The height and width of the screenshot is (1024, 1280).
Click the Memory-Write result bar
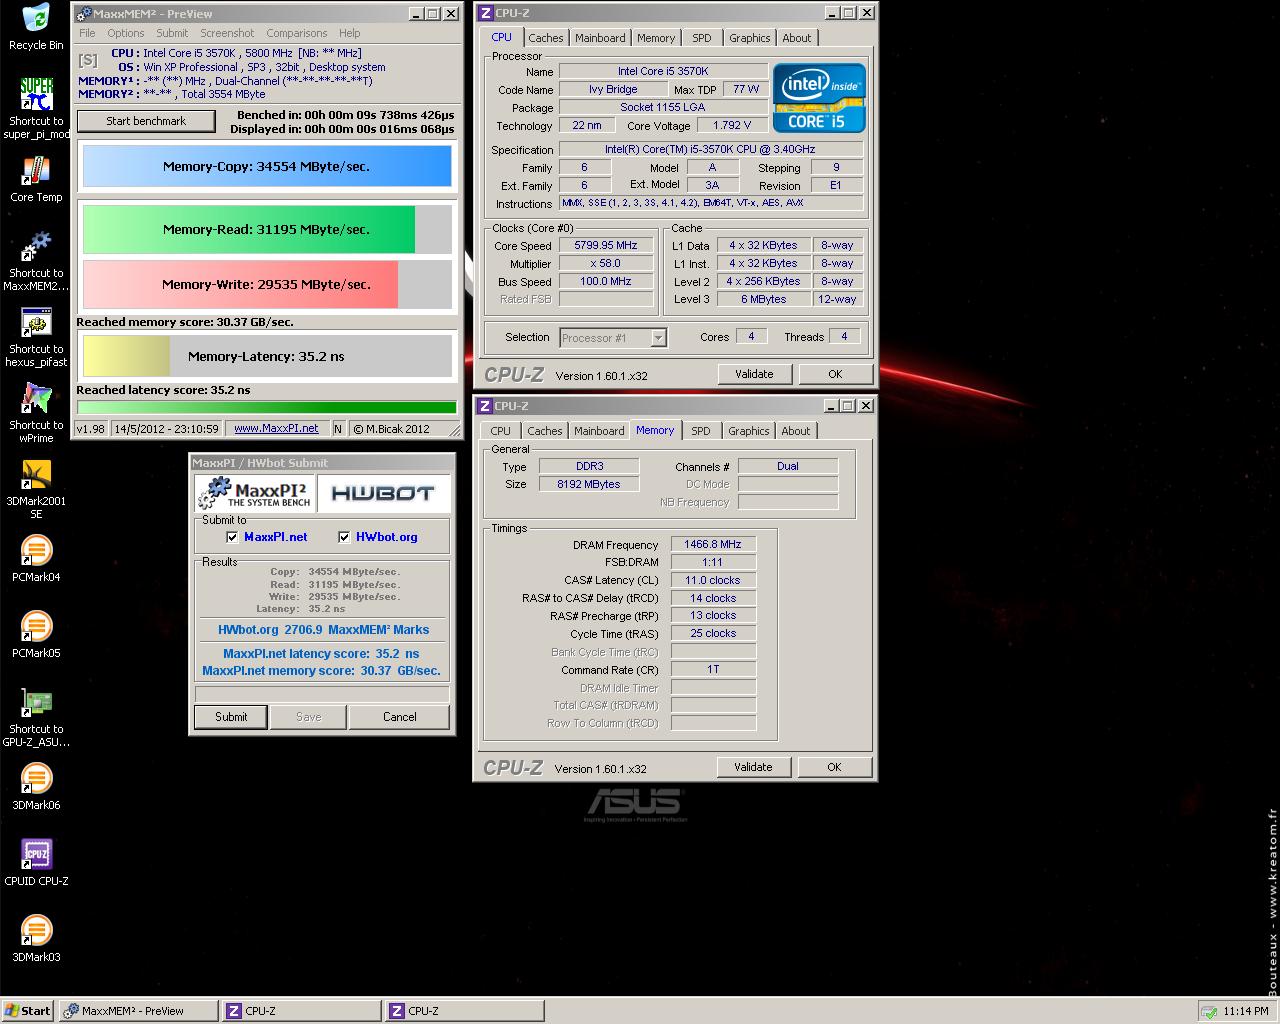(267, 284)
